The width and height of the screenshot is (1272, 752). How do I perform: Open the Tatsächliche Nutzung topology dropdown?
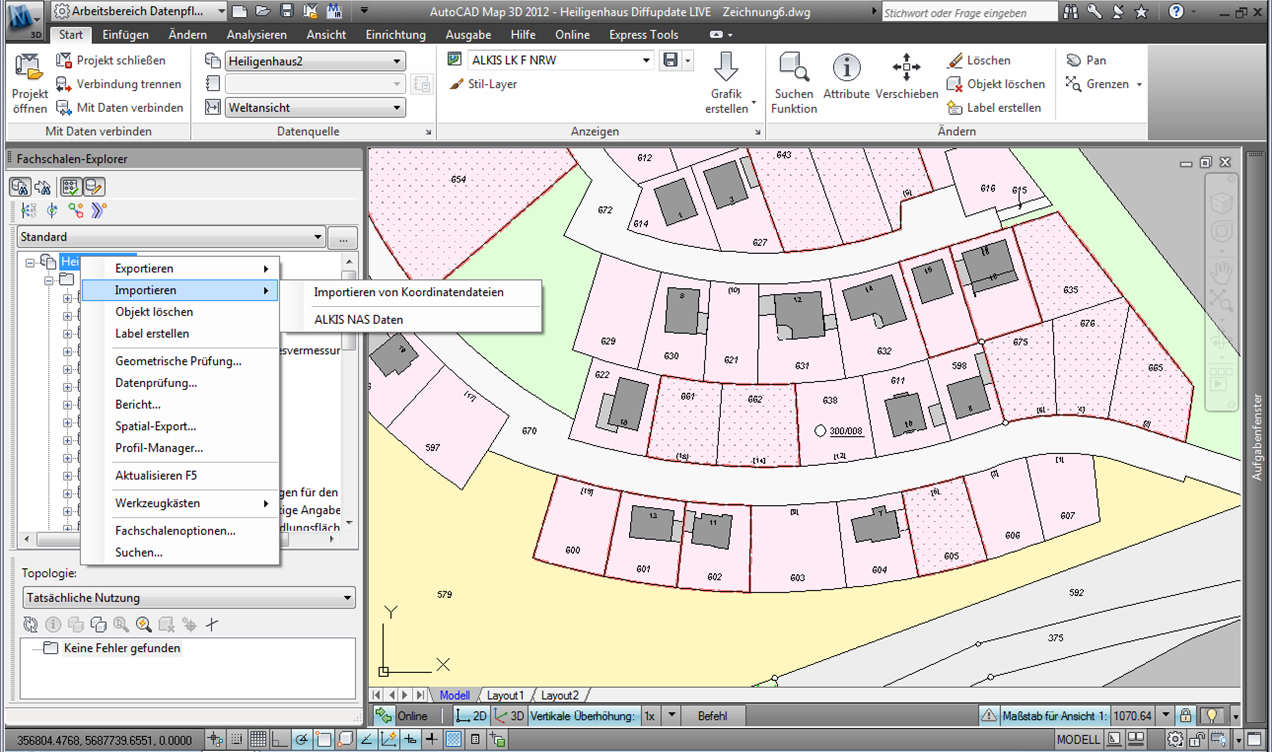(348, 597)
